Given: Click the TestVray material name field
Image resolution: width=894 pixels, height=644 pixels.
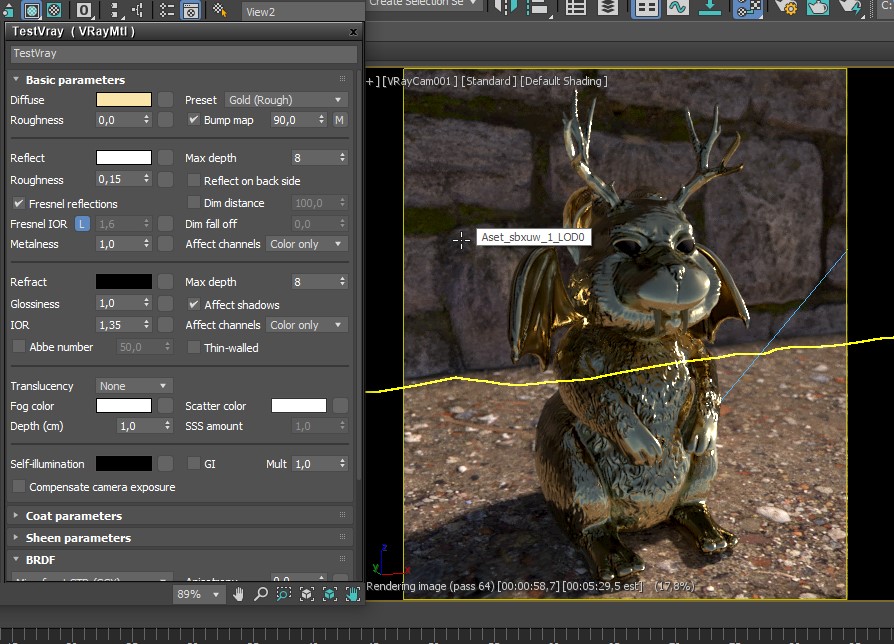Looking at the screenshot, I should pos(184,54).
